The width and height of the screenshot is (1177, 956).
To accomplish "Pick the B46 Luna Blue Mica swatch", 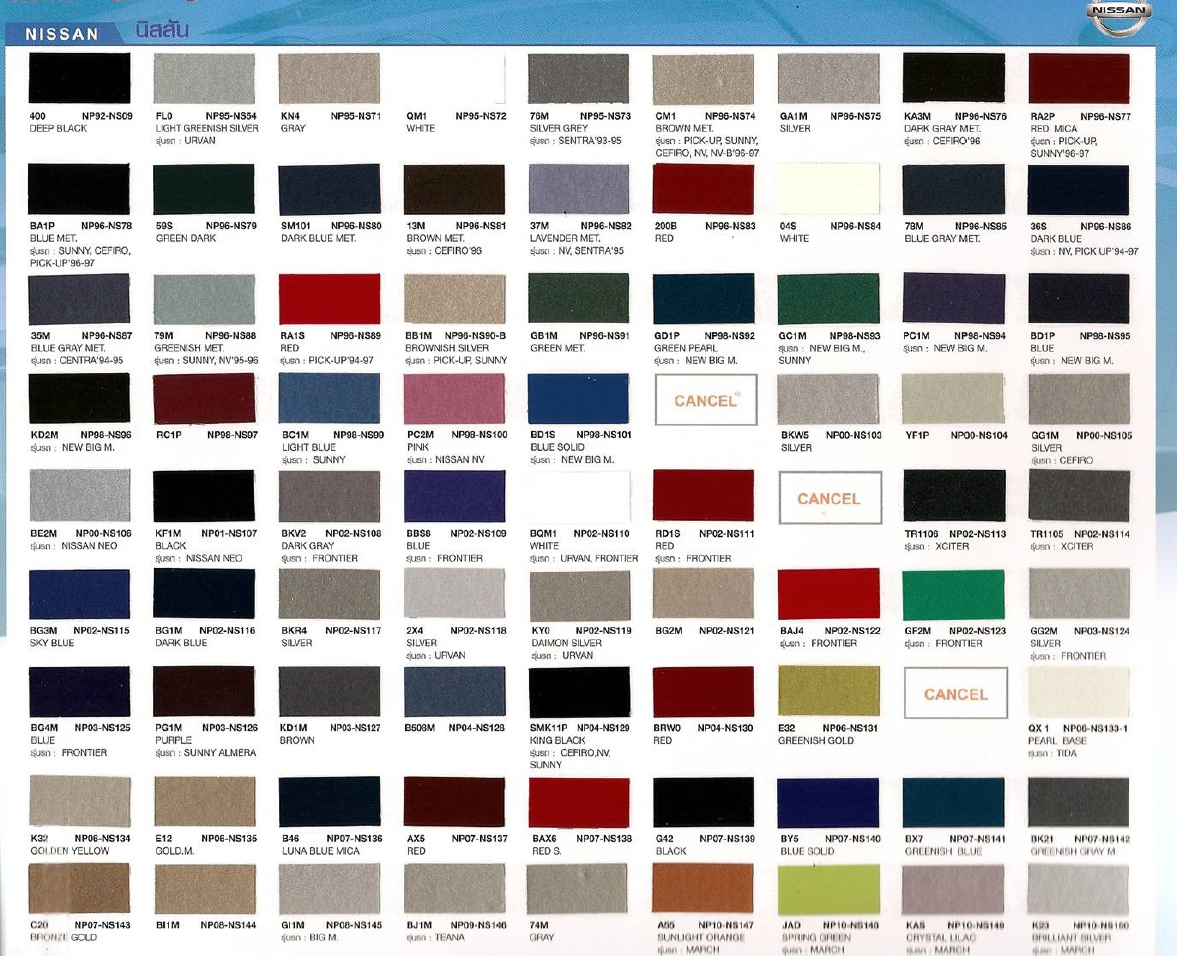I will pyautogui.click(x=330, y=801).
